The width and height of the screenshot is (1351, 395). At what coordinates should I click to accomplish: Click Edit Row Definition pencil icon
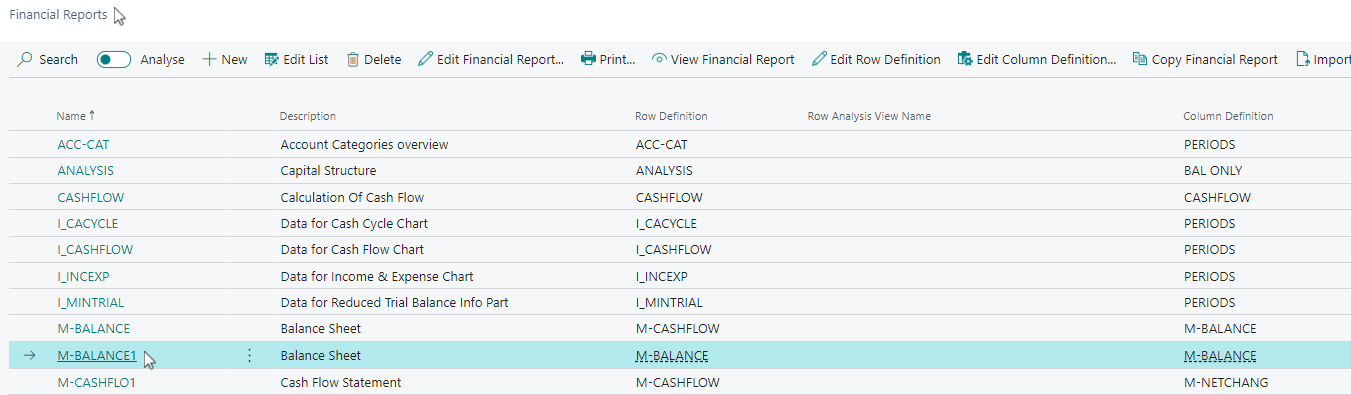click(819, 60)
